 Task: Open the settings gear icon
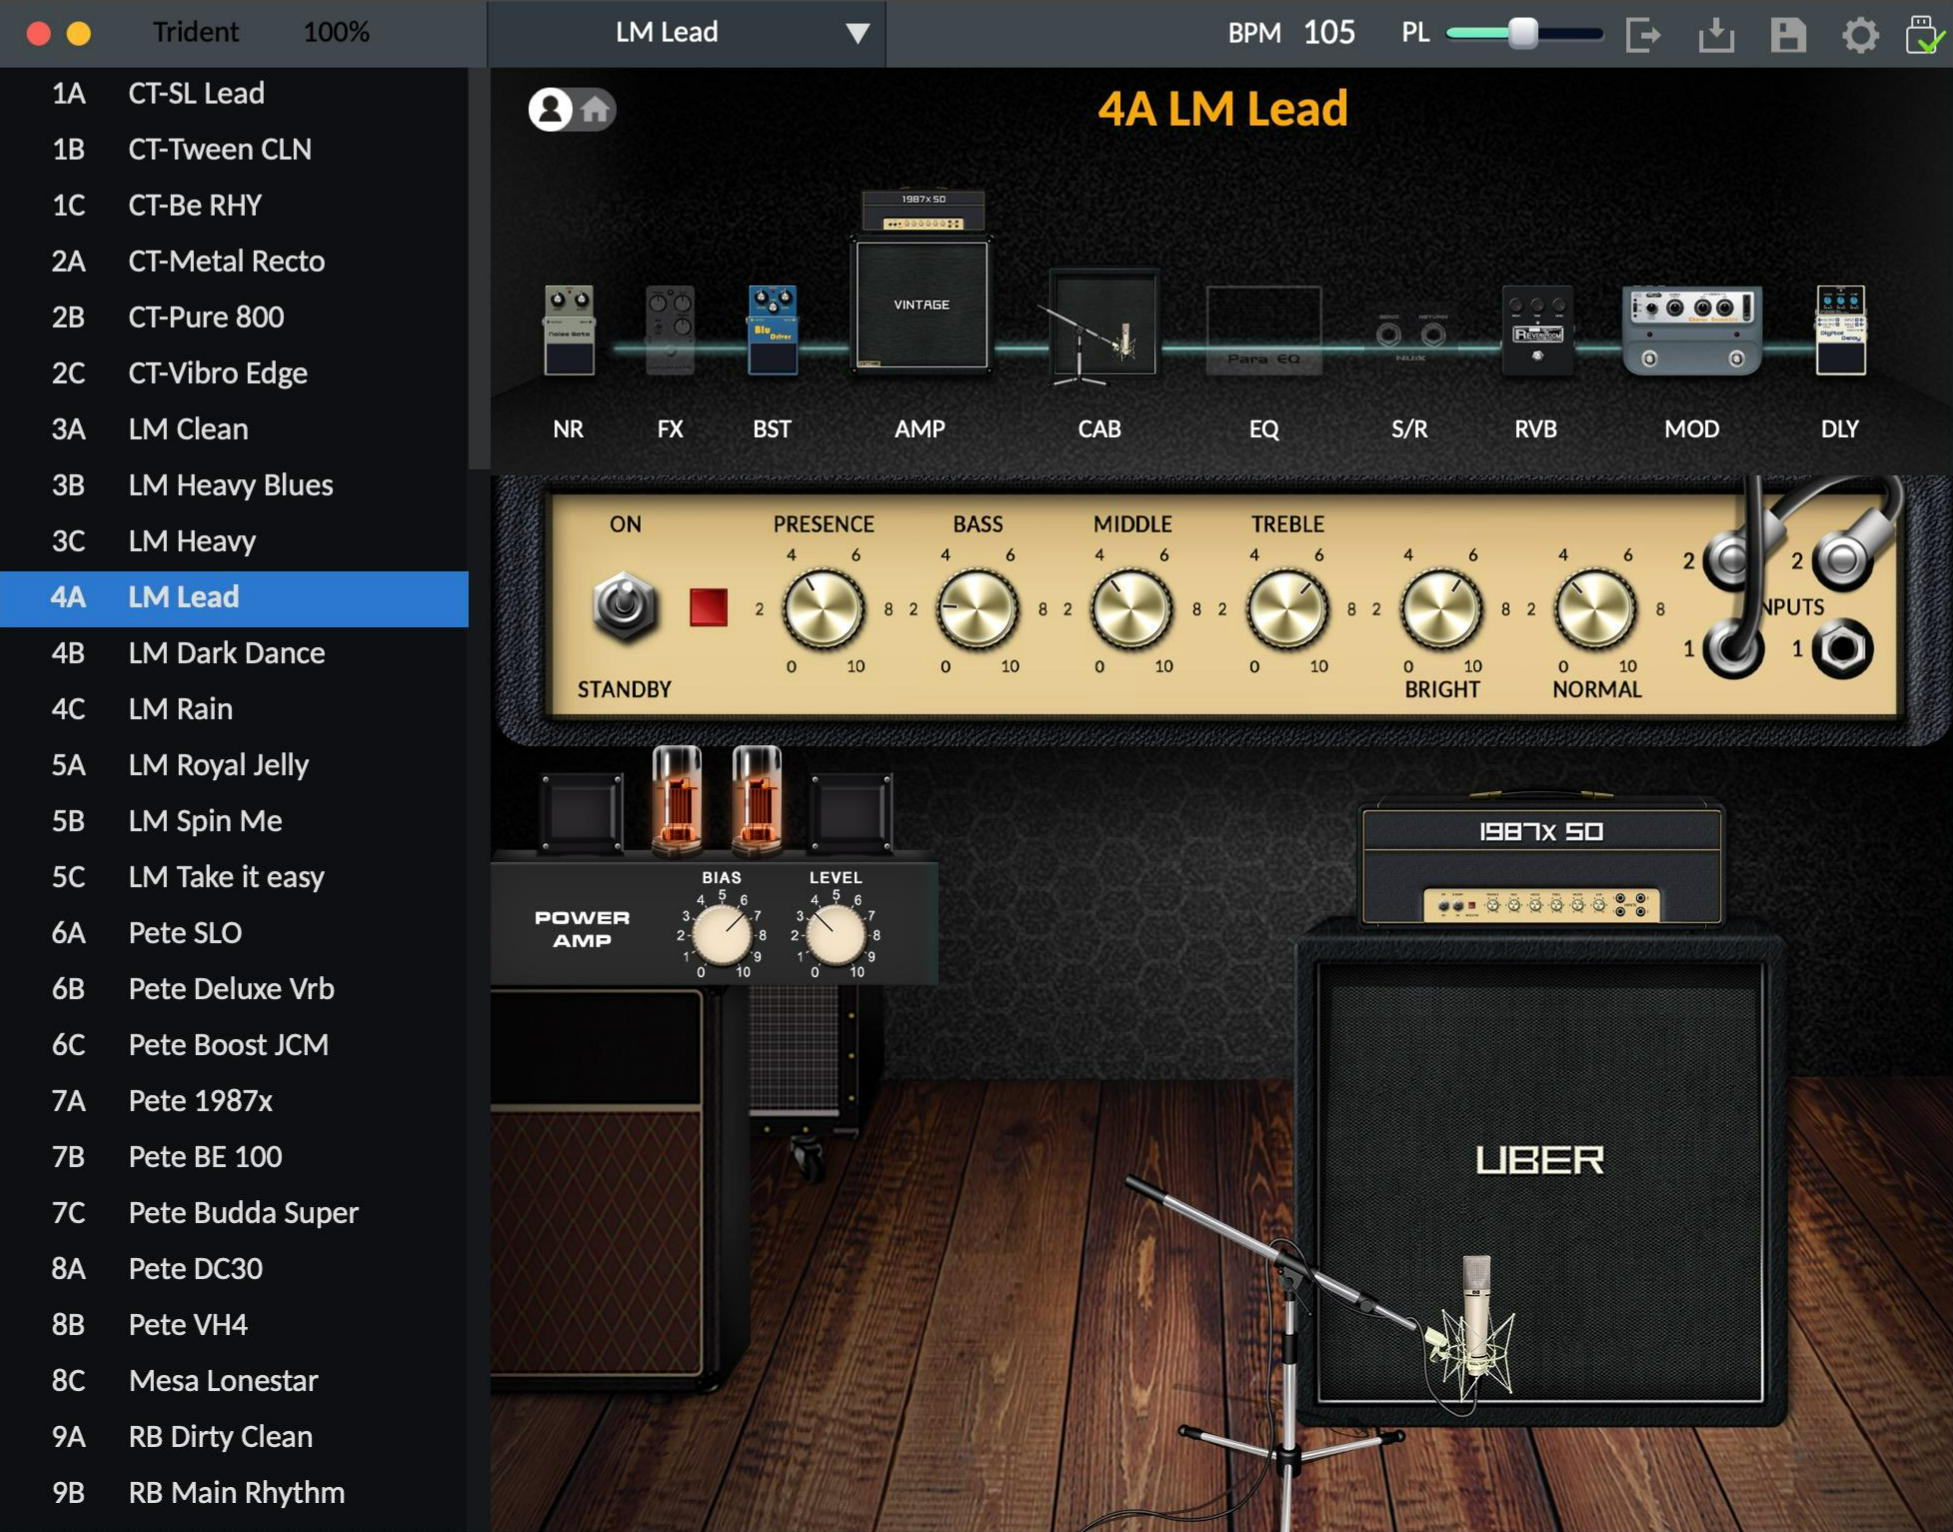pyautogui.click(x=1860, y=35)
